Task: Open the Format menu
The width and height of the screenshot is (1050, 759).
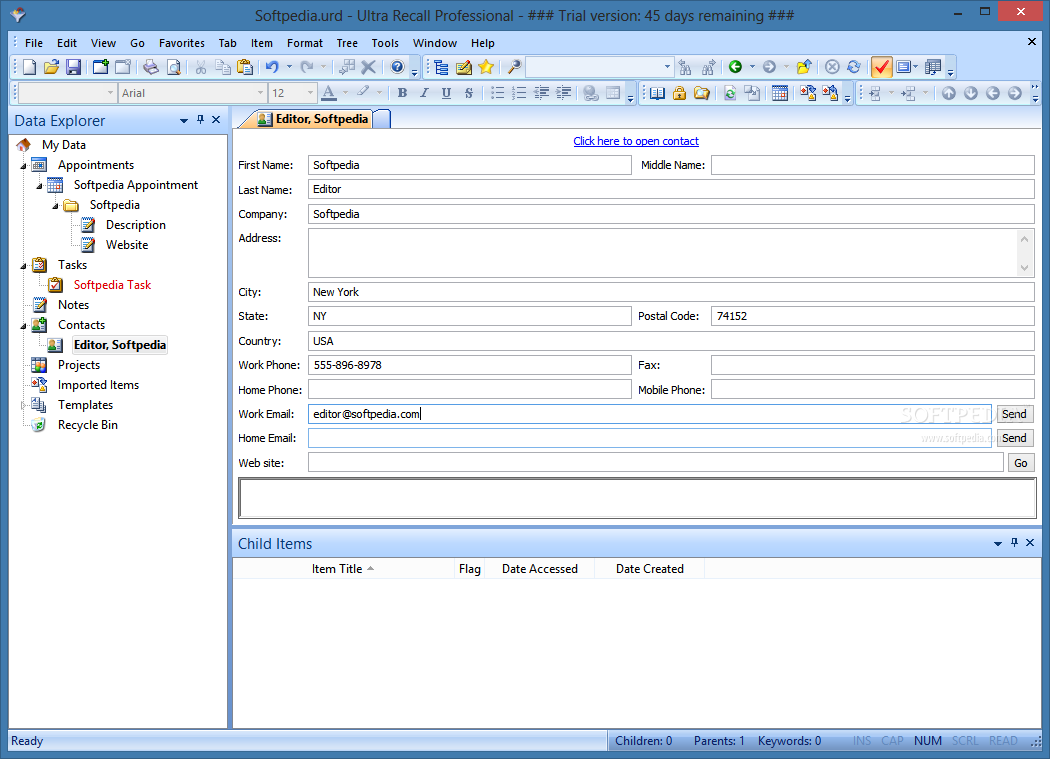Action: (305, 43)
